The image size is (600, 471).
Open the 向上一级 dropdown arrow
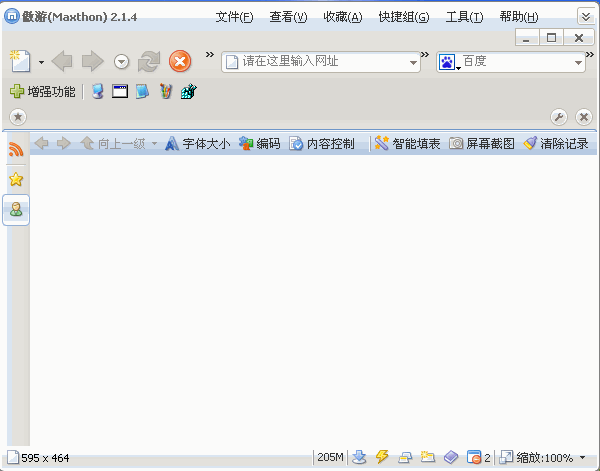(154, 144)
